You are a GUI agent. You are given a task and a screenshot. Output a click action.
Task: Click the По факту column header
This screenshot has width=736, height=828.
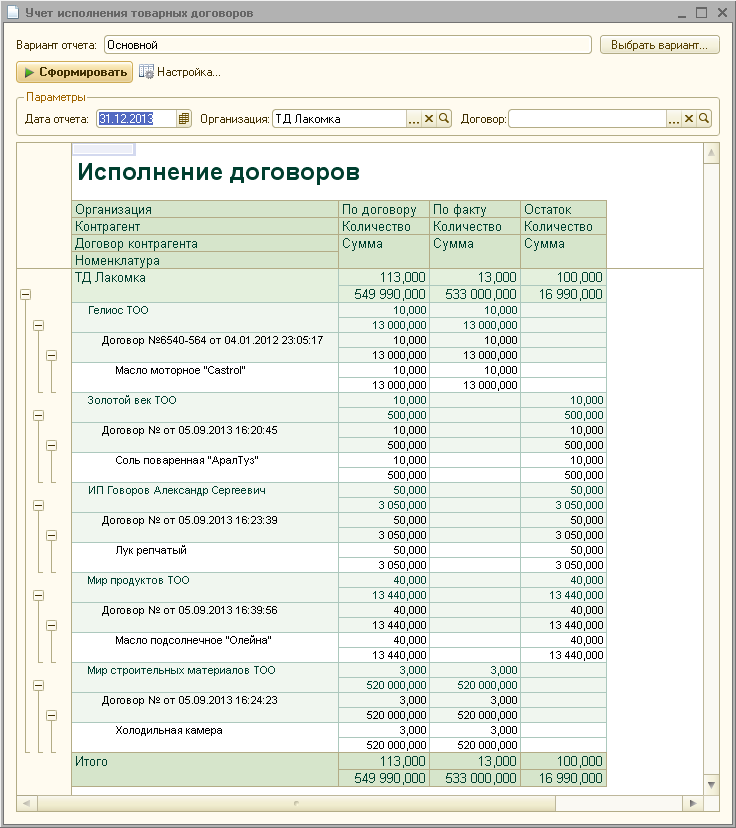coord(475,209)
